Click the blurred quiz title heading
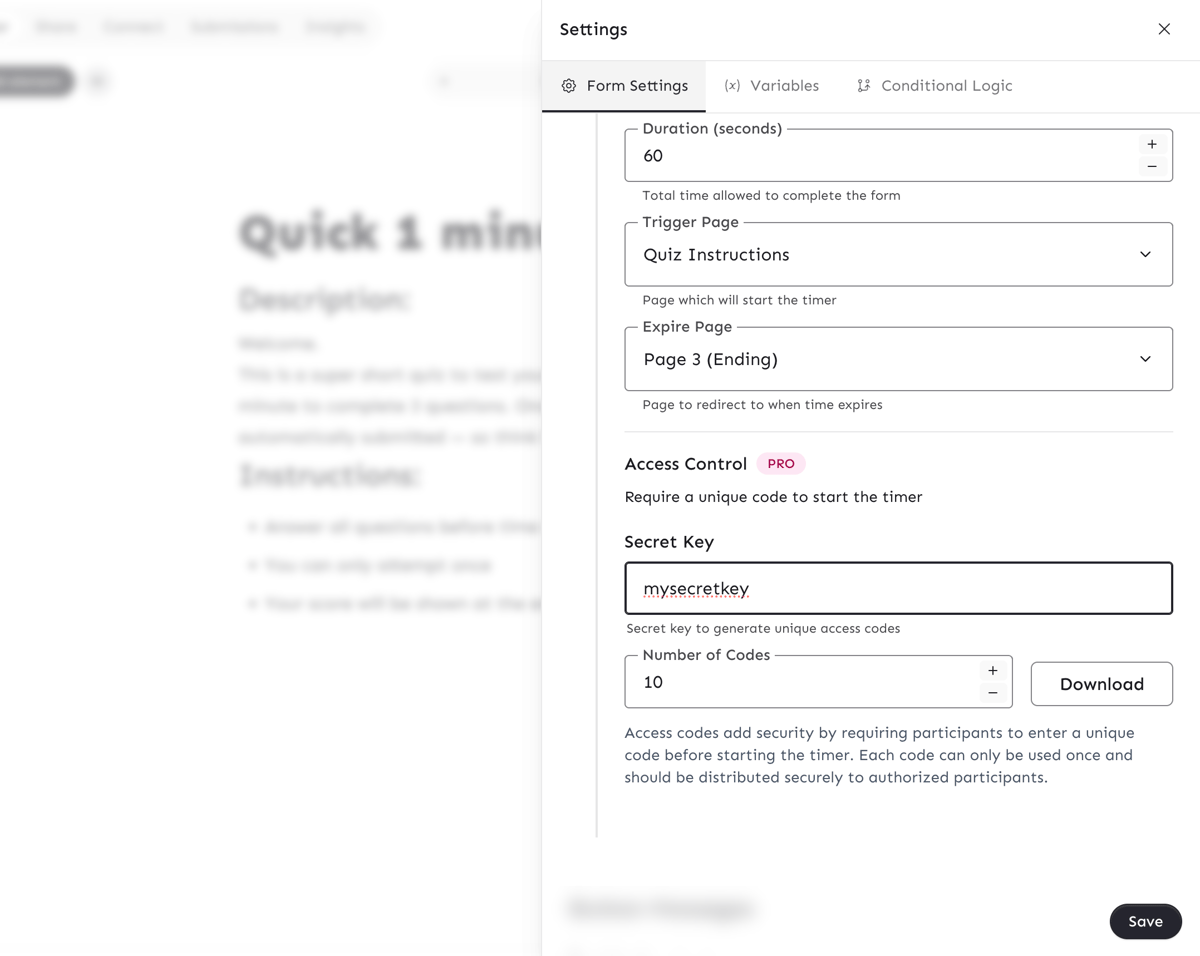This screenshot has height=956, width=1200. tap(390, 234)
